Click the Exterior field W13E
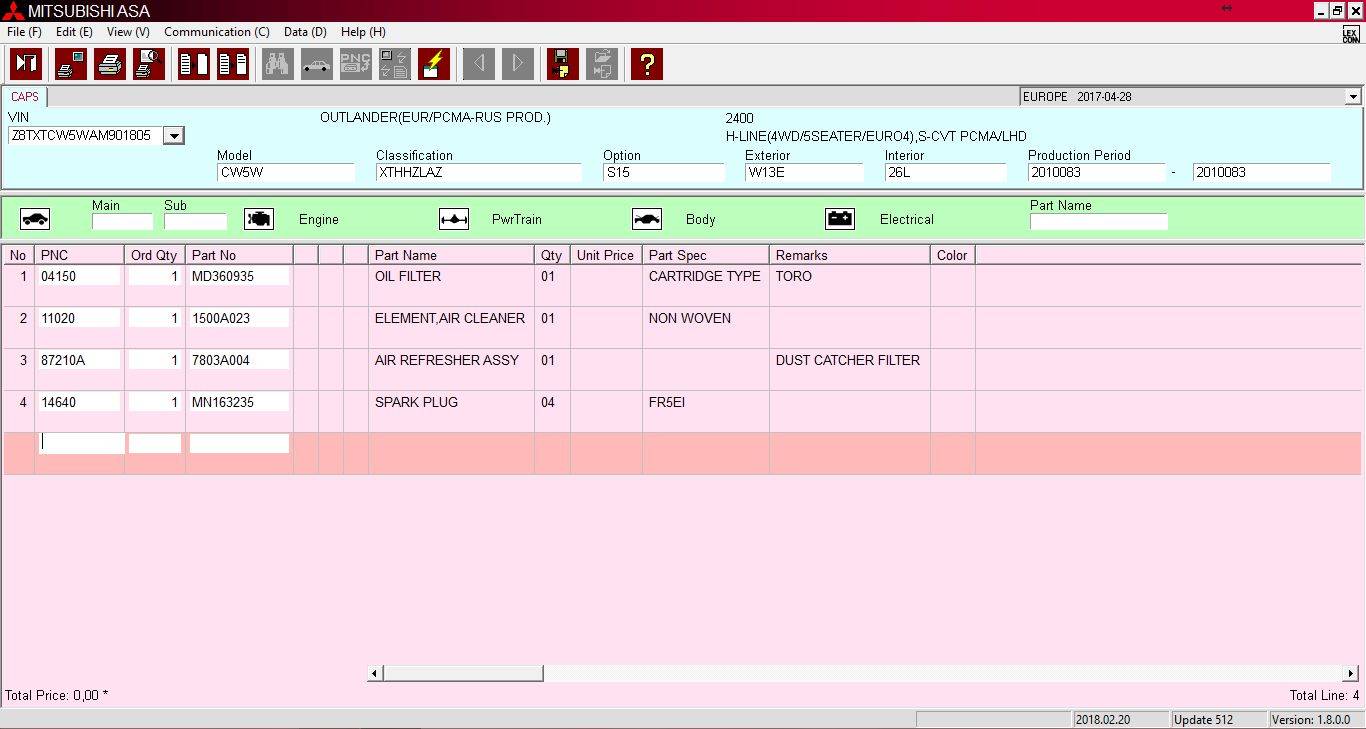Image resolution: width=1366 pixels, height=729 pixels. tap(804, 172)
